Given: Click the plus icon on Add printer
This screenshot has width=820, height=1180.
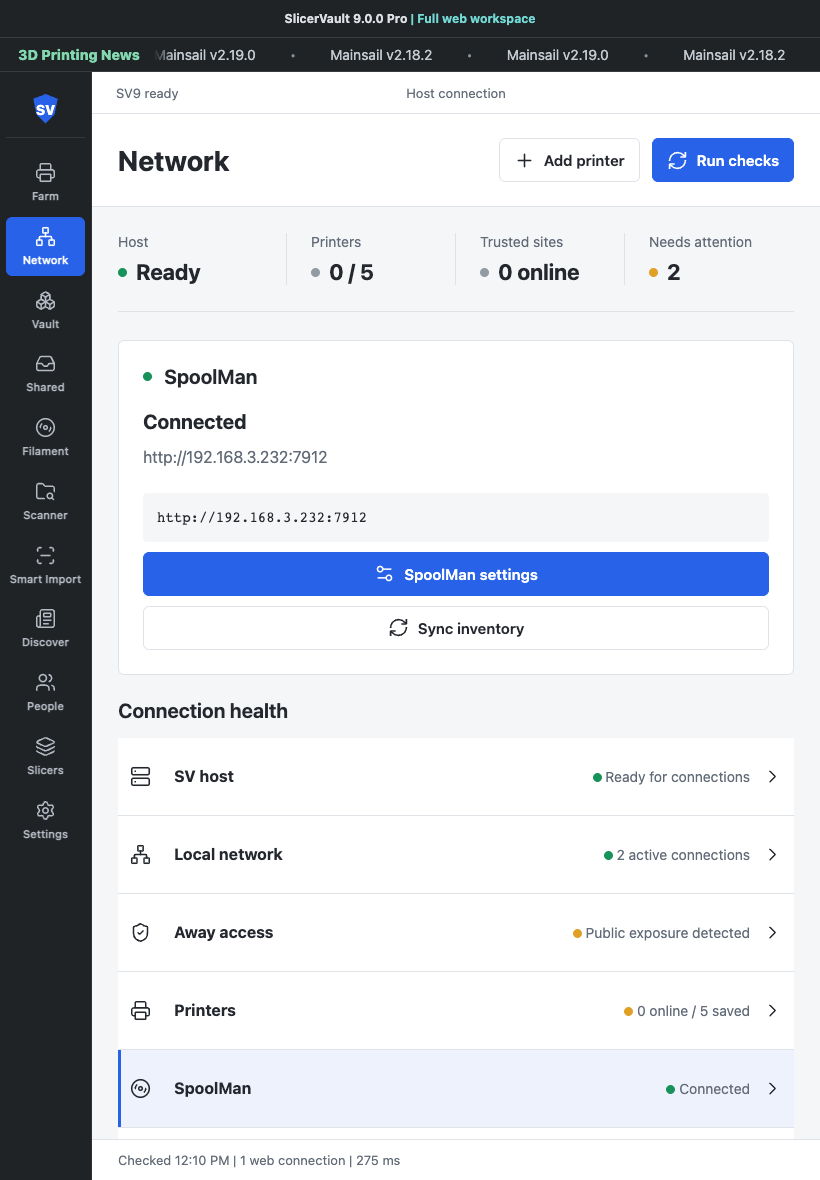Looking at the screenshot, I should coord(524,160).
